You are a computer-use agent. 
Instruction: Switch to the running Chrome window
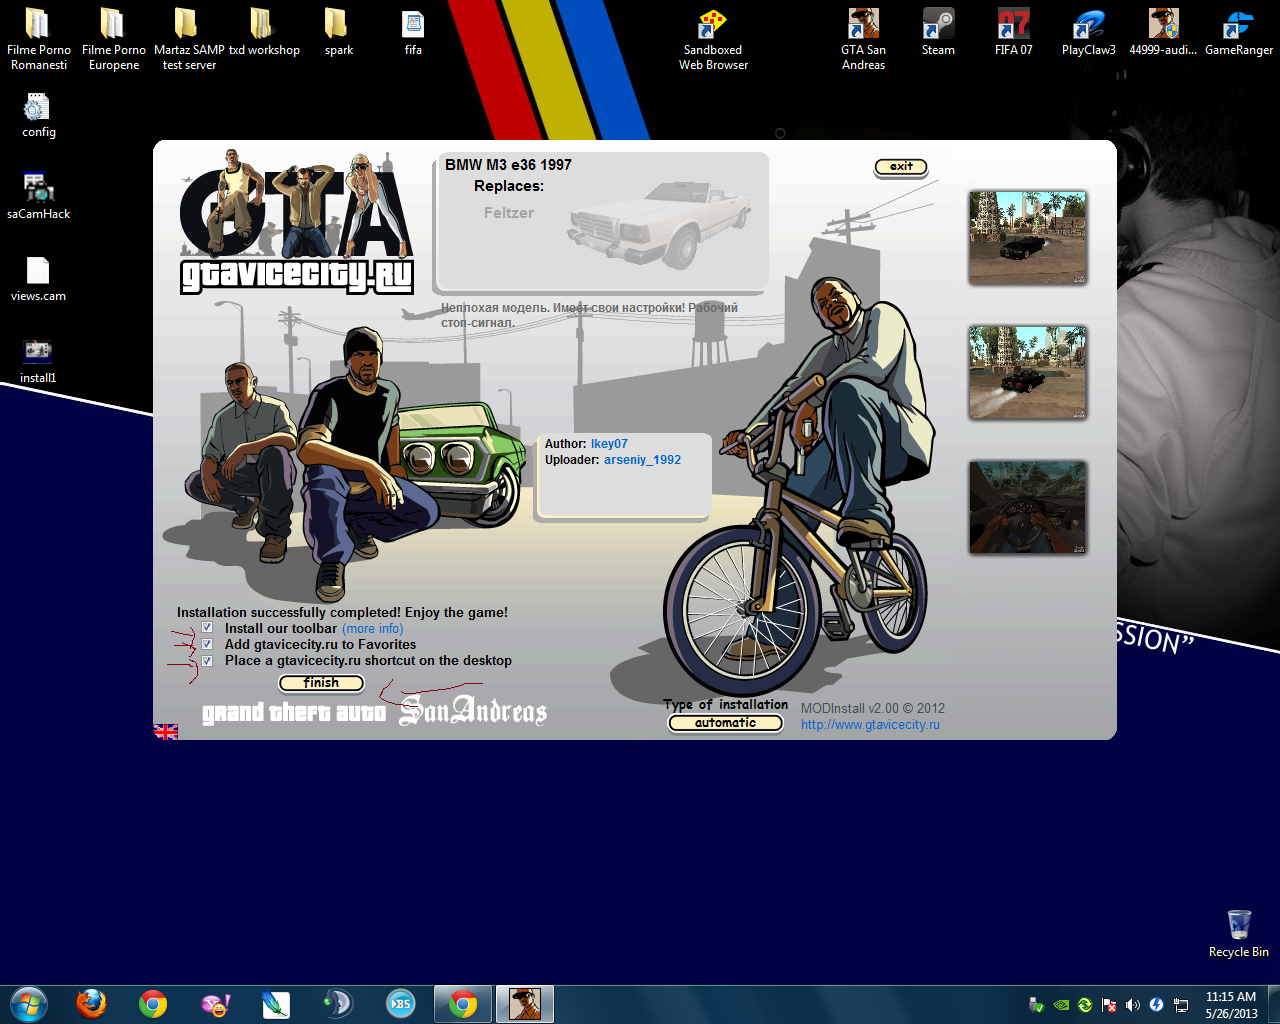463,1004
